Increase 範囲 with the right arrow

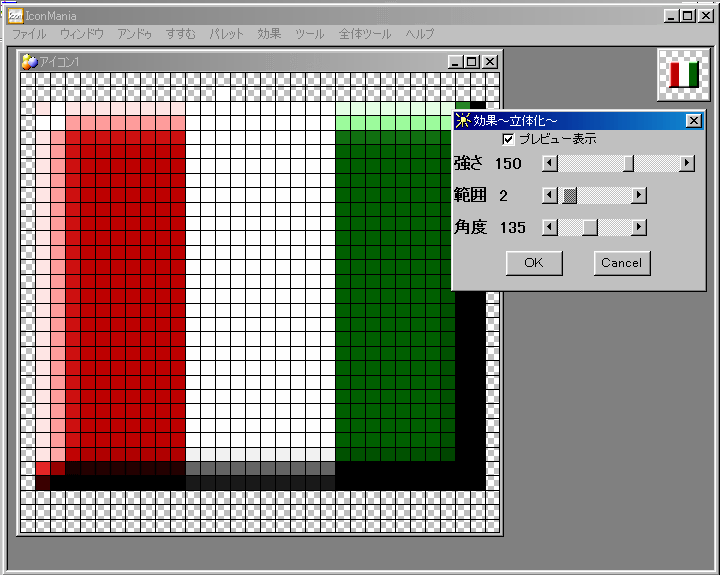tap(639, 196)
